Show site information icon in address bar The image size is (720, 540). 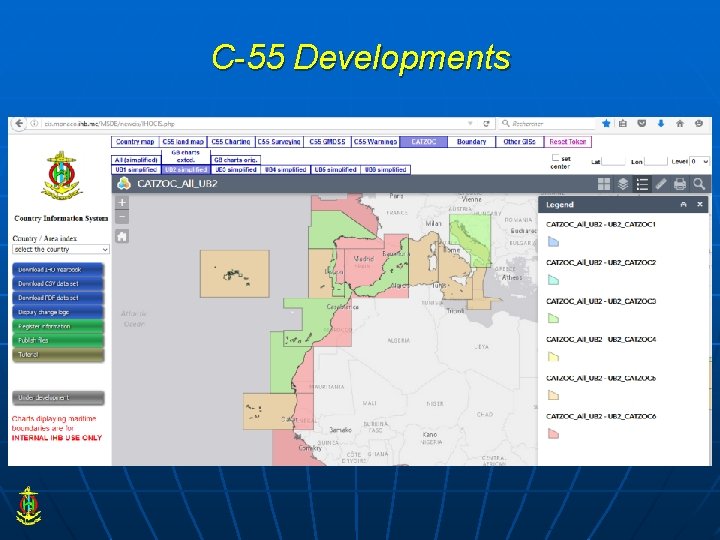pos(34,124)
